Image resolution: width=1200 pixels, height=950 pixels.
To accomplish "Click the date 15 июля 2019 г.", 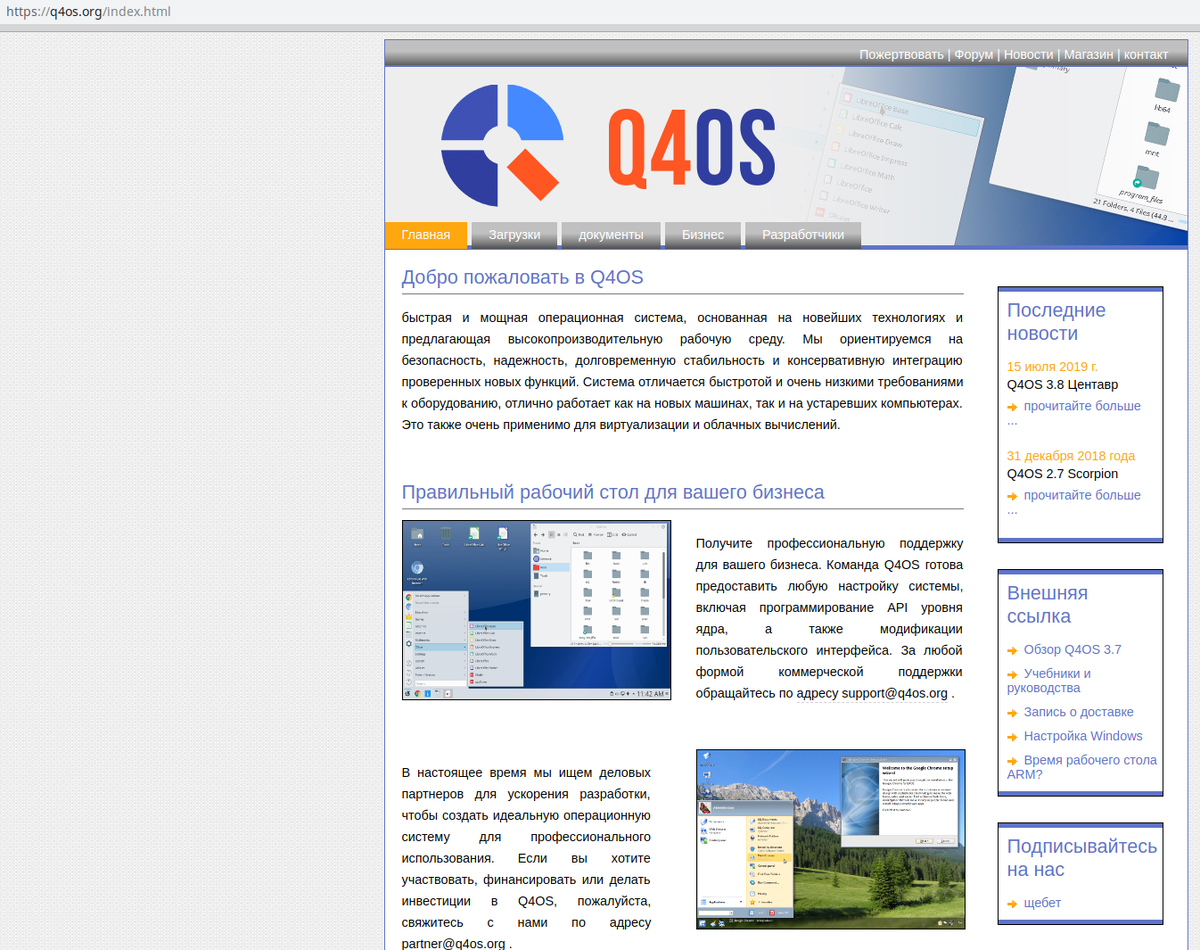I will click(x=1052, y=366).
